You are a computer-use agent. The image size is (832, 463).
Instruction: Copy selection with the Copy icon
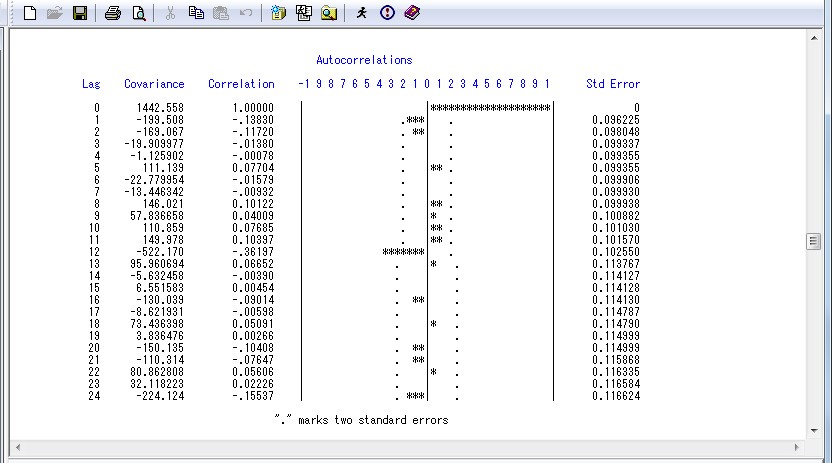click(196, 13)
